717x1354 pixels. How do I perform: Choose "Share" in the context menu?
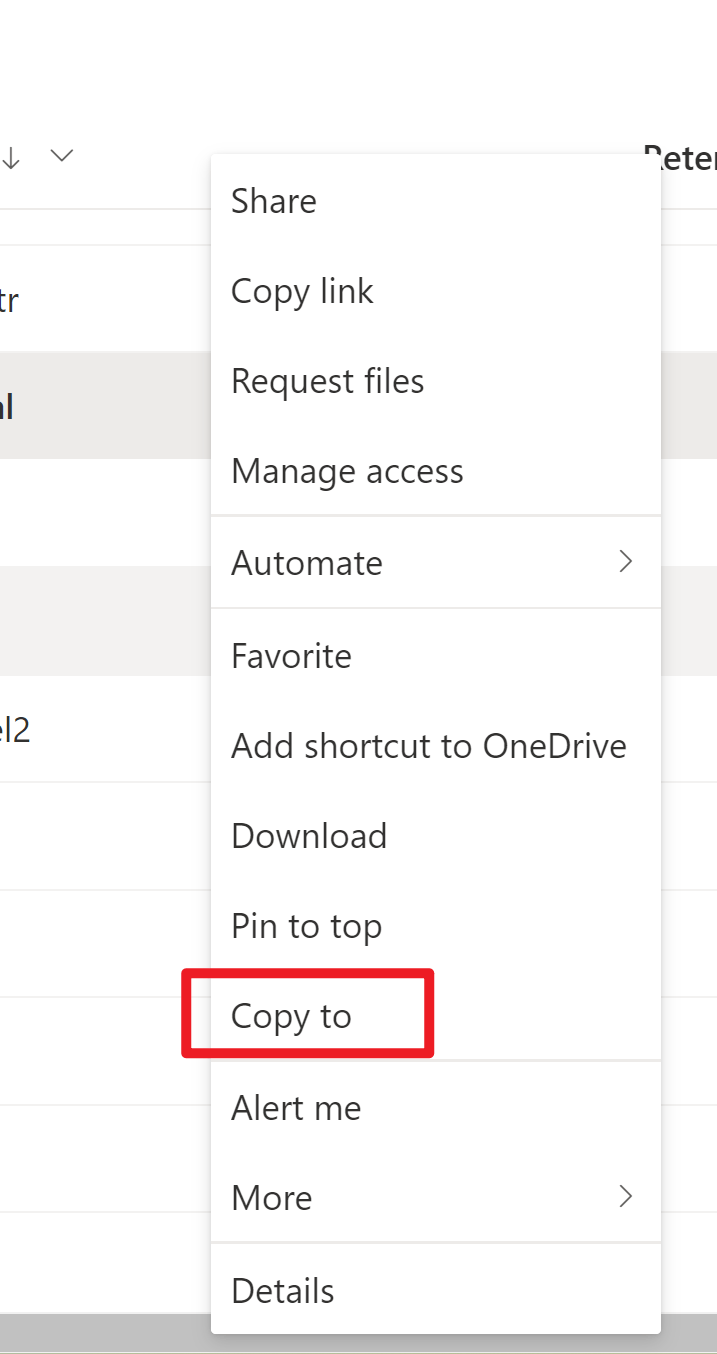273,201
